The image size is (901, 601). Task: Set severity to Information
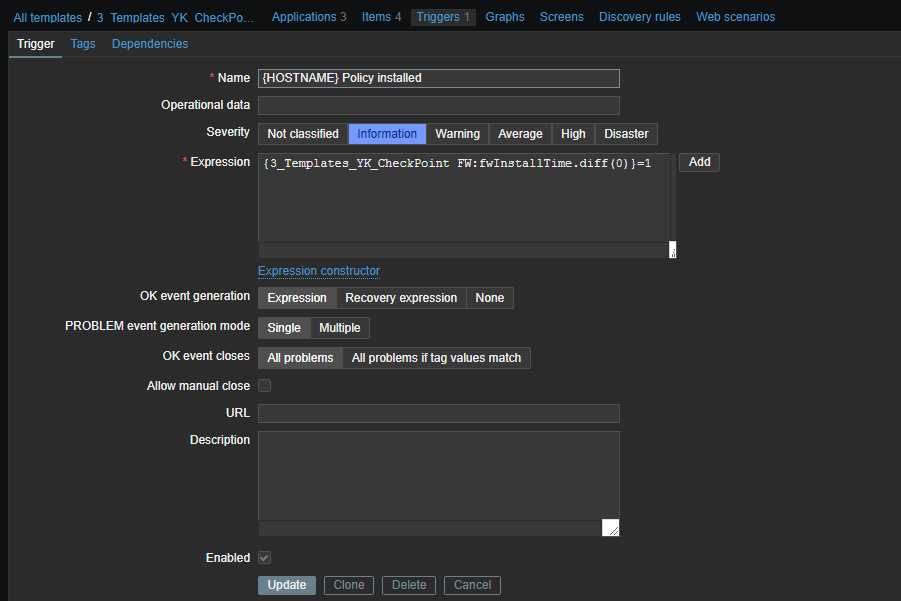coord(387,134)
